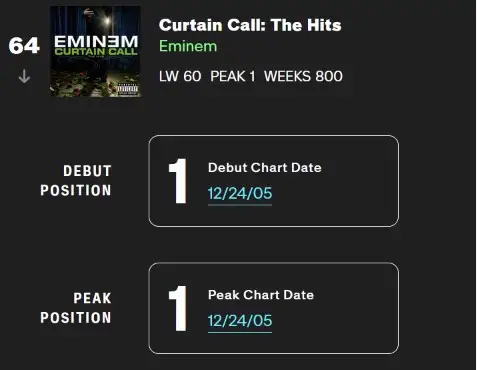The width and height of the screenshot is (477, 370).
Task: Select the Debut Position label
Action: (x=76, y=181)
